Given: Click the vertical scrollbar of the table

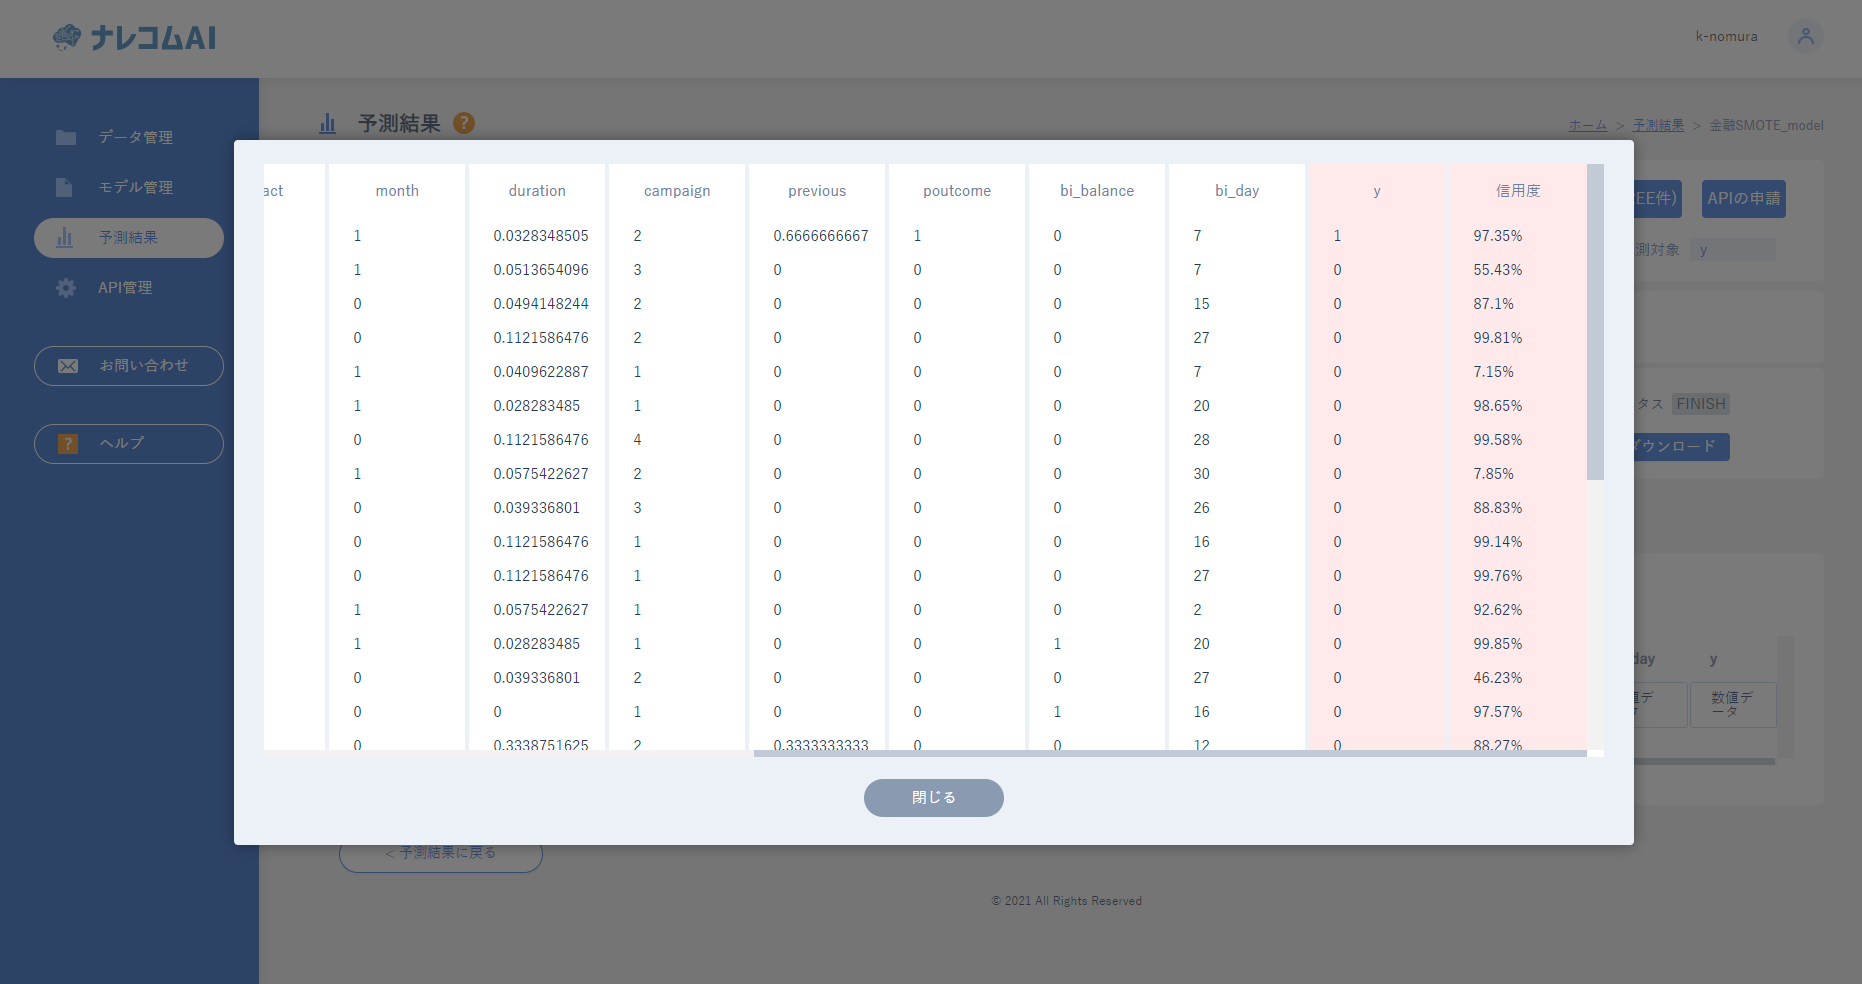Looking at the screenshot, I should [x=1595, y=322].
